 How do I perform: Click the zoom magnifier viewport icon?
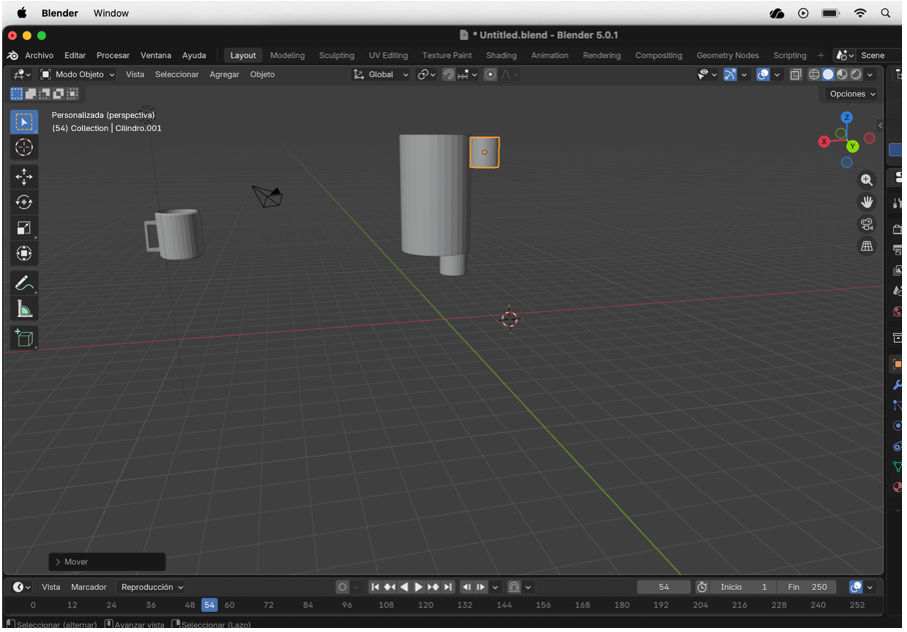click(x=867, y=180)
